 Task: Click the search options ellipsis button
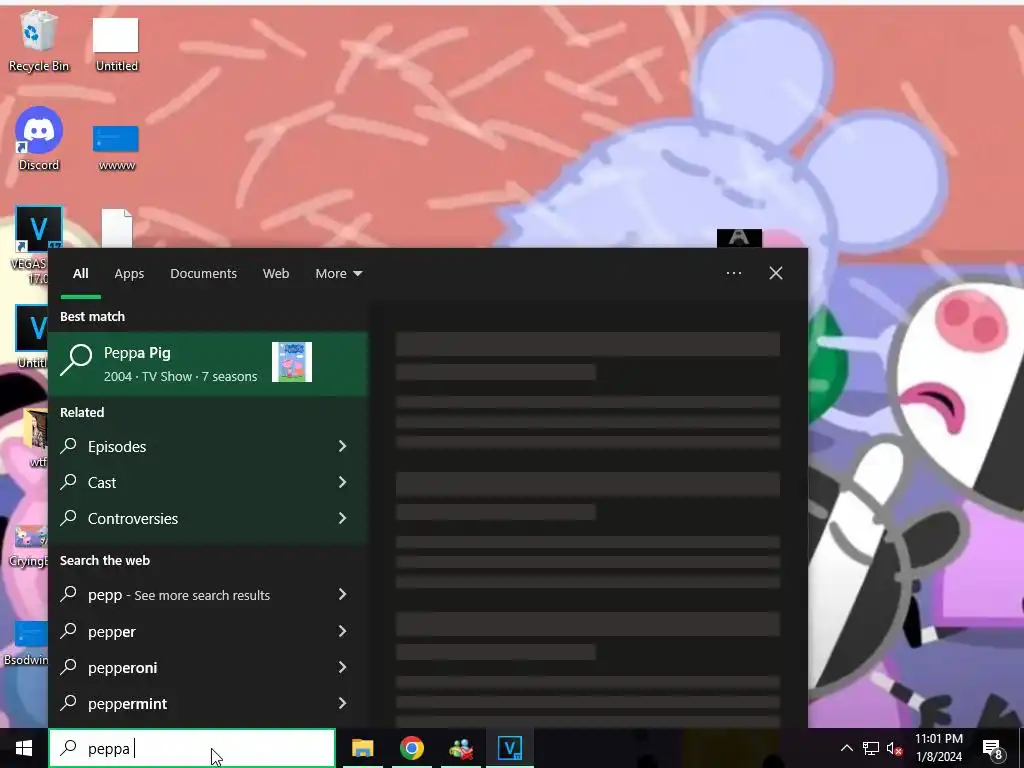pos(733,273)
